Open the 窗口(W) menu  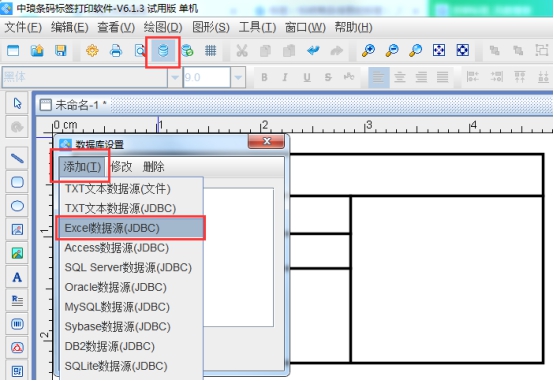[x=305, y=27]
